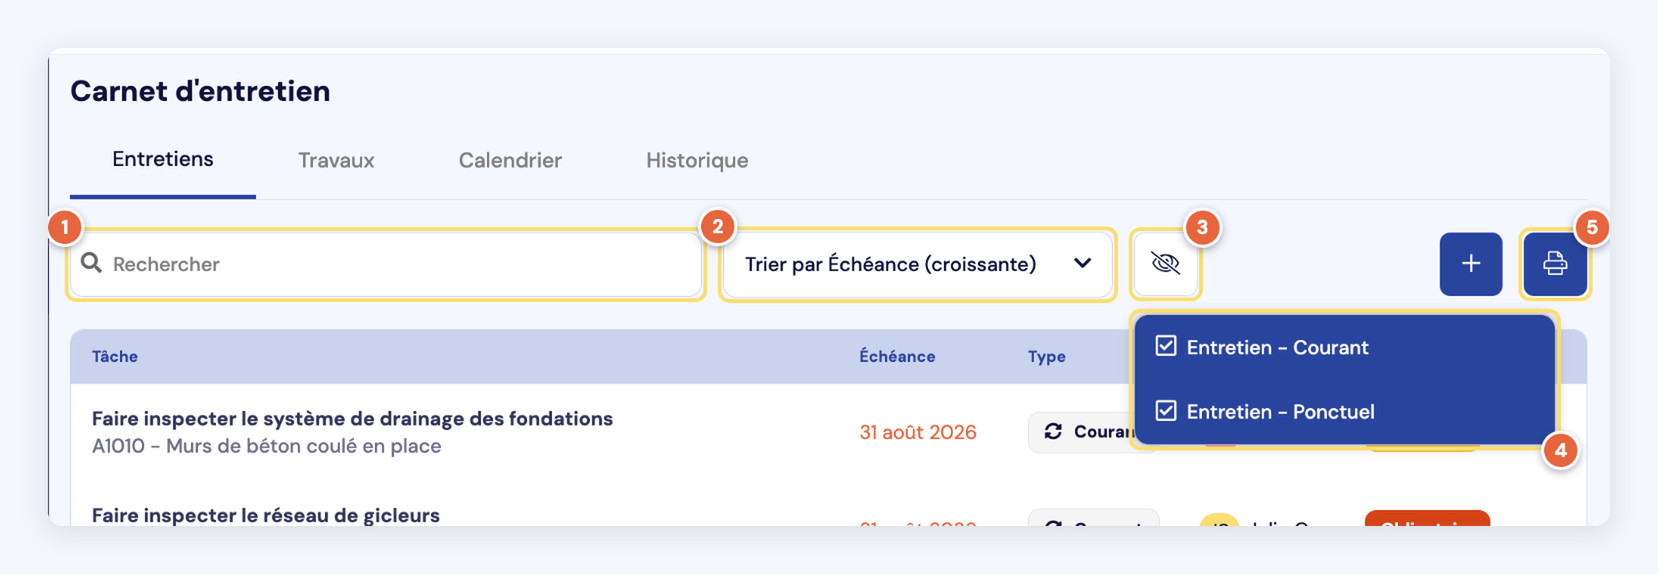The image size is (1658, 574).
Task: Open the Calendrier tab
Action: coord(510,160)
